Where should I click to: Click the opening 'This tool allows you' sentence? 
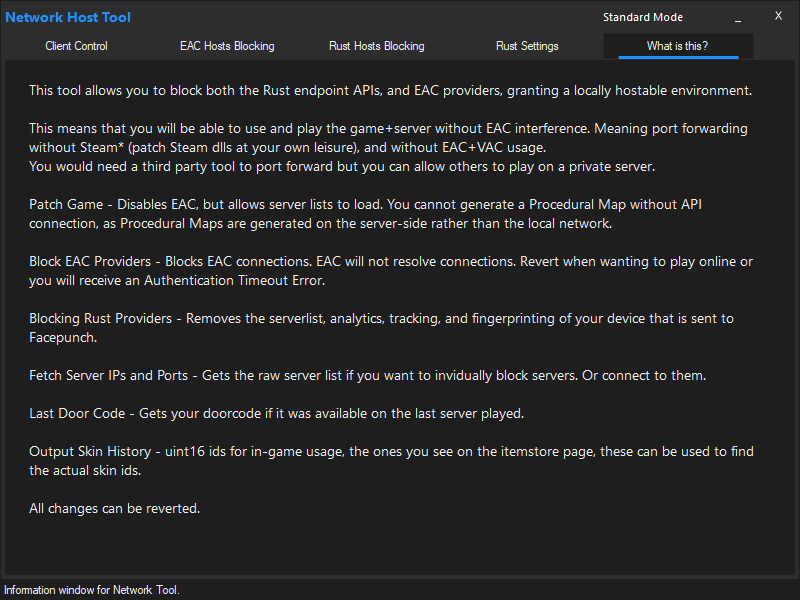pyautogui.click(x=390, y=91)
